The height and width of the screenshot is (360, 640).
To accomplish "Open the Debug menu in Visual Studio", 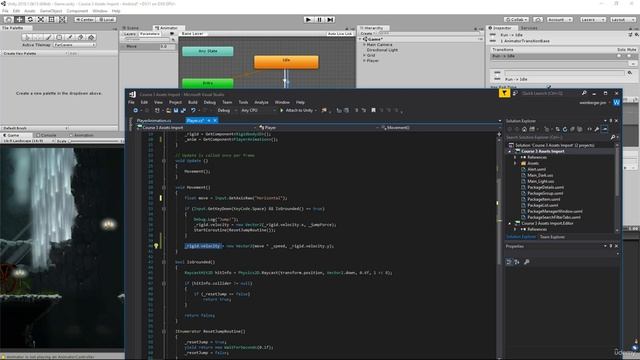I will pyautogui.click(x=210, y=102).
